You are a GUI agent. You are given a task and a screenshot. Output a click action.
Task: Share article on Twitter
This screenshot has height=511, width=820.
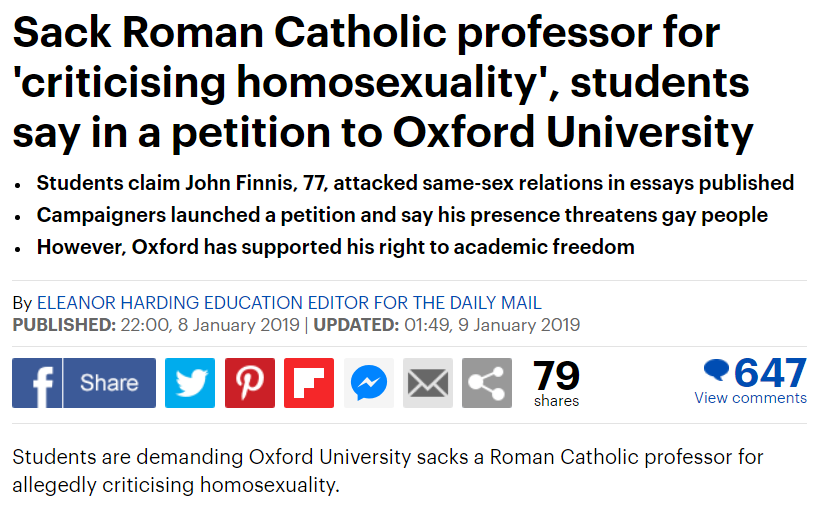click(190, 383)
